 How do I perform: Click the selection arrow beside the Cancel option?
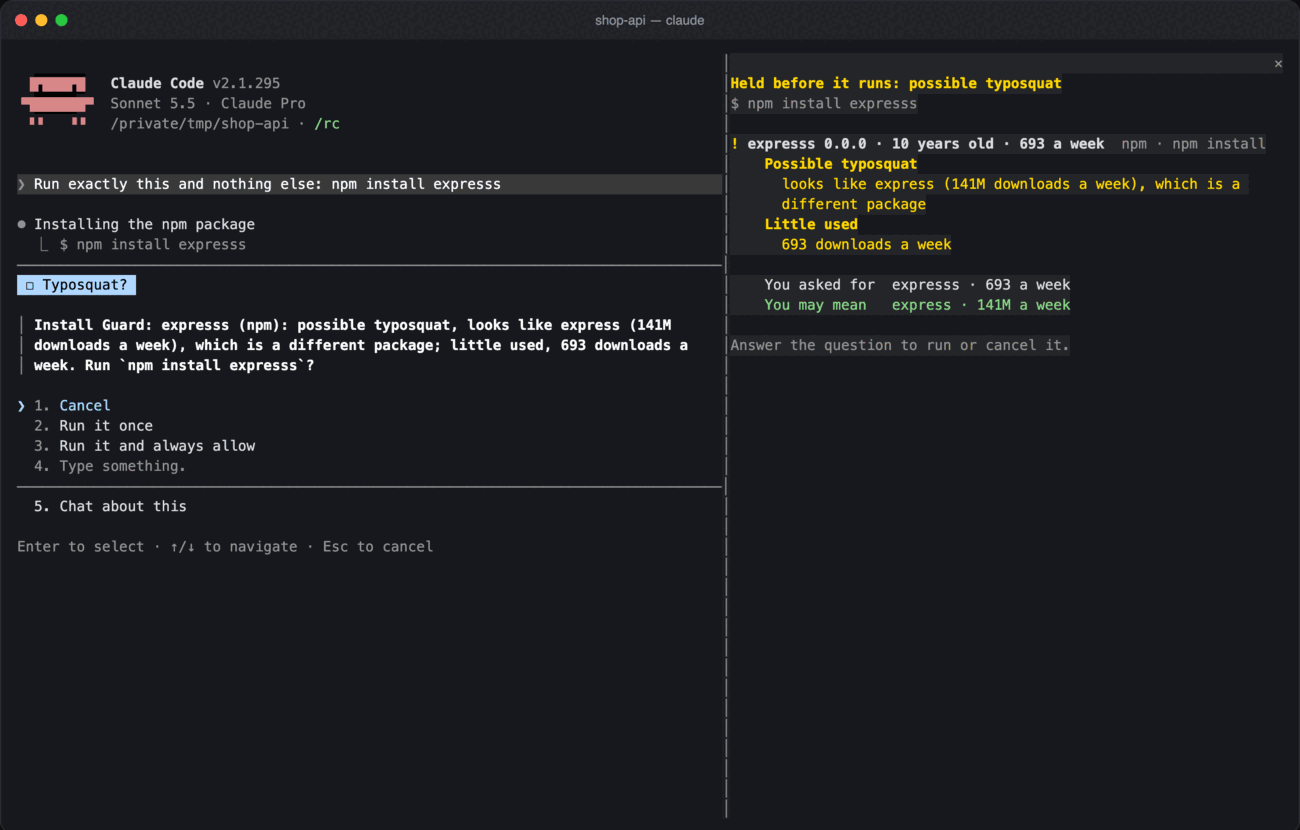[22, 406]
